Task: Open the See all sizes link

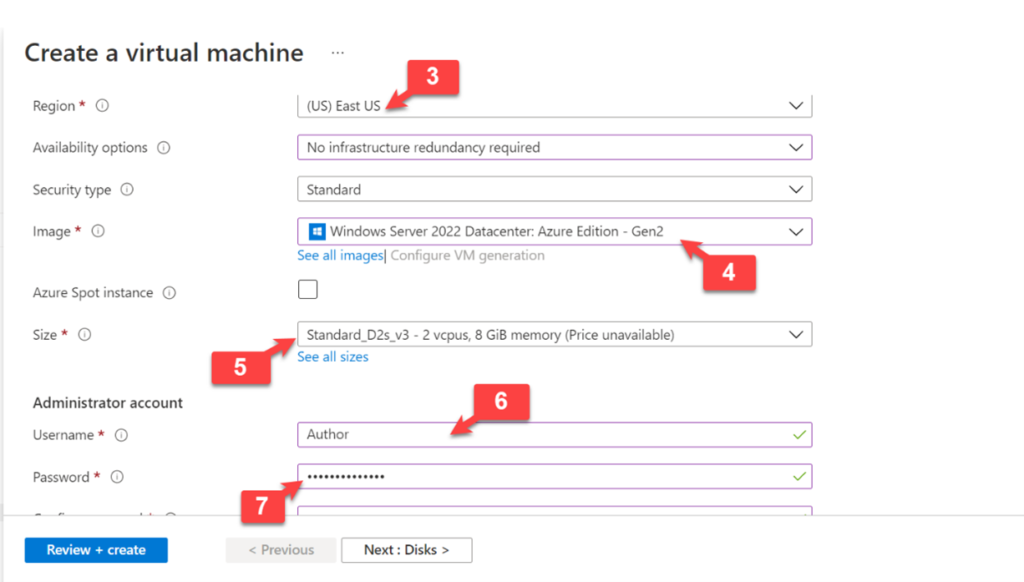Action: (x=333, y=357)
